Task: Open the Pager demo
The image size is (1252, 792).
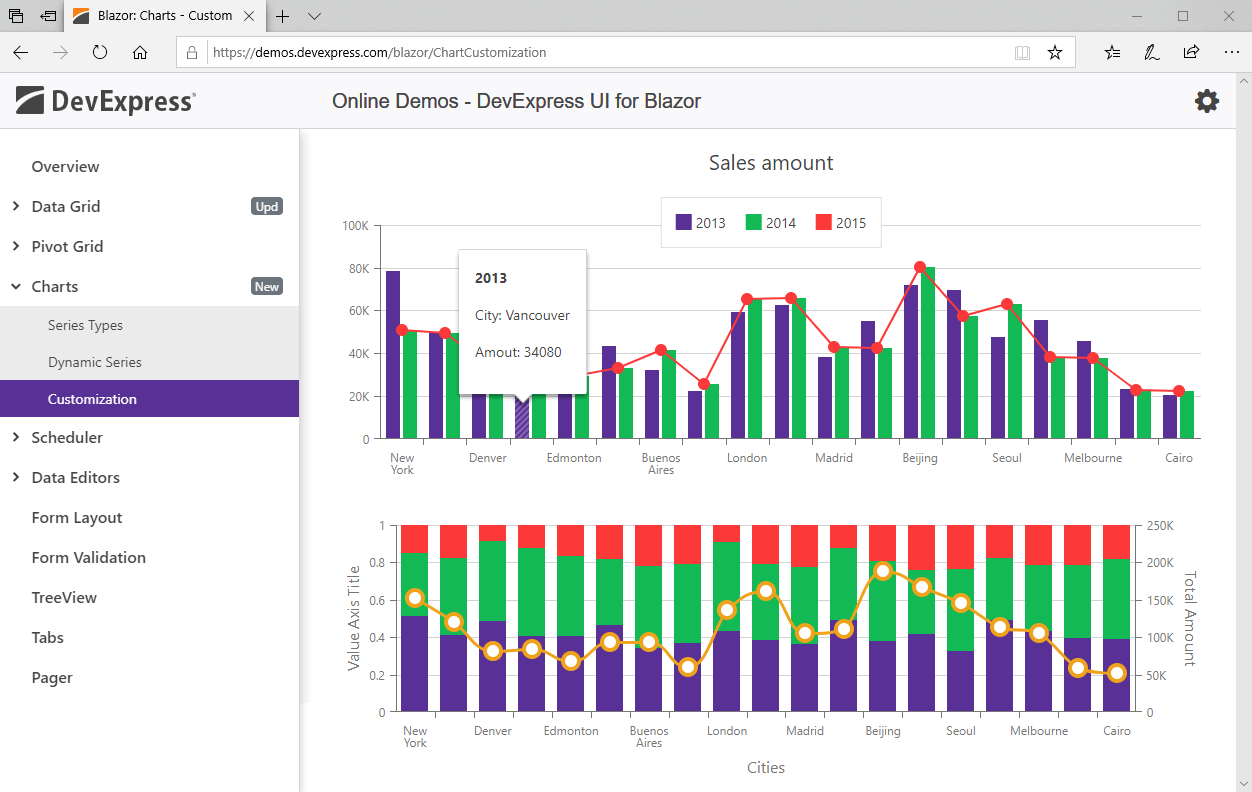Action: point(52,677)
